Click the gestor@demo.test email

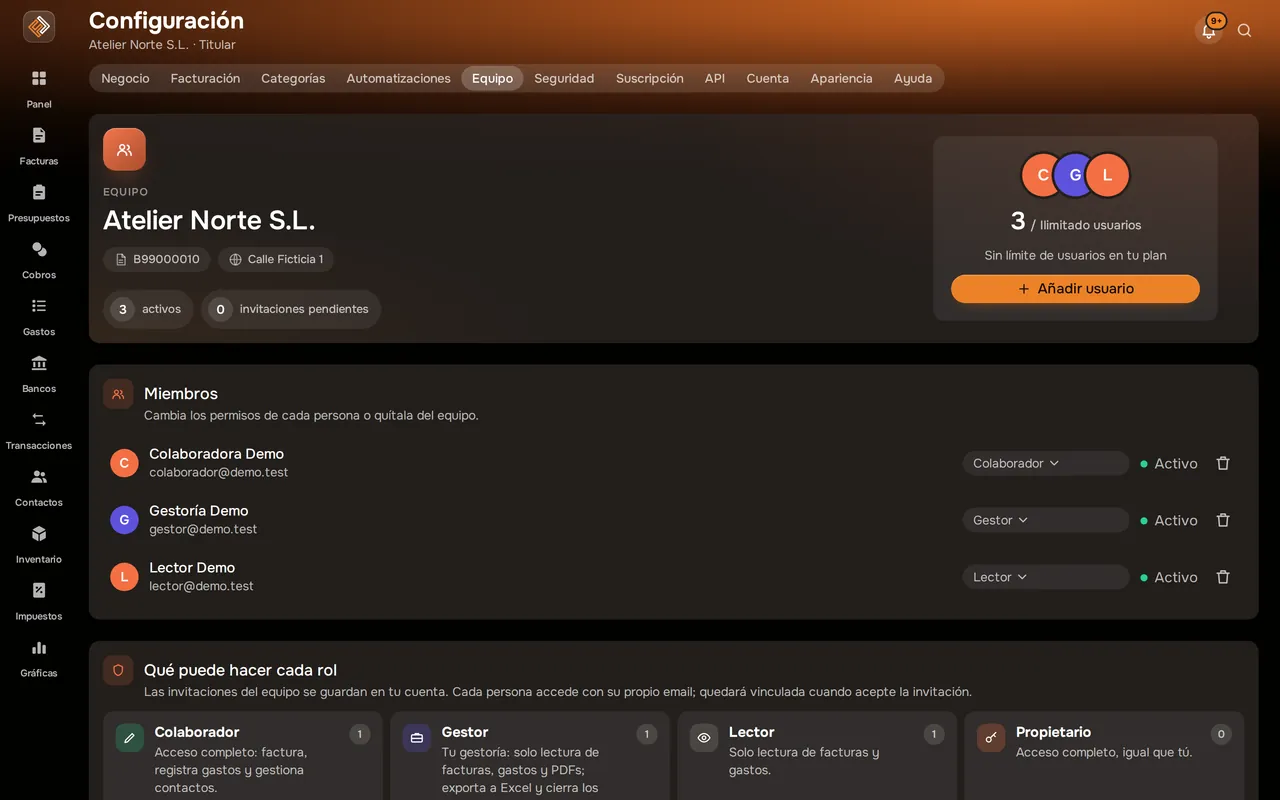point(203,529)
